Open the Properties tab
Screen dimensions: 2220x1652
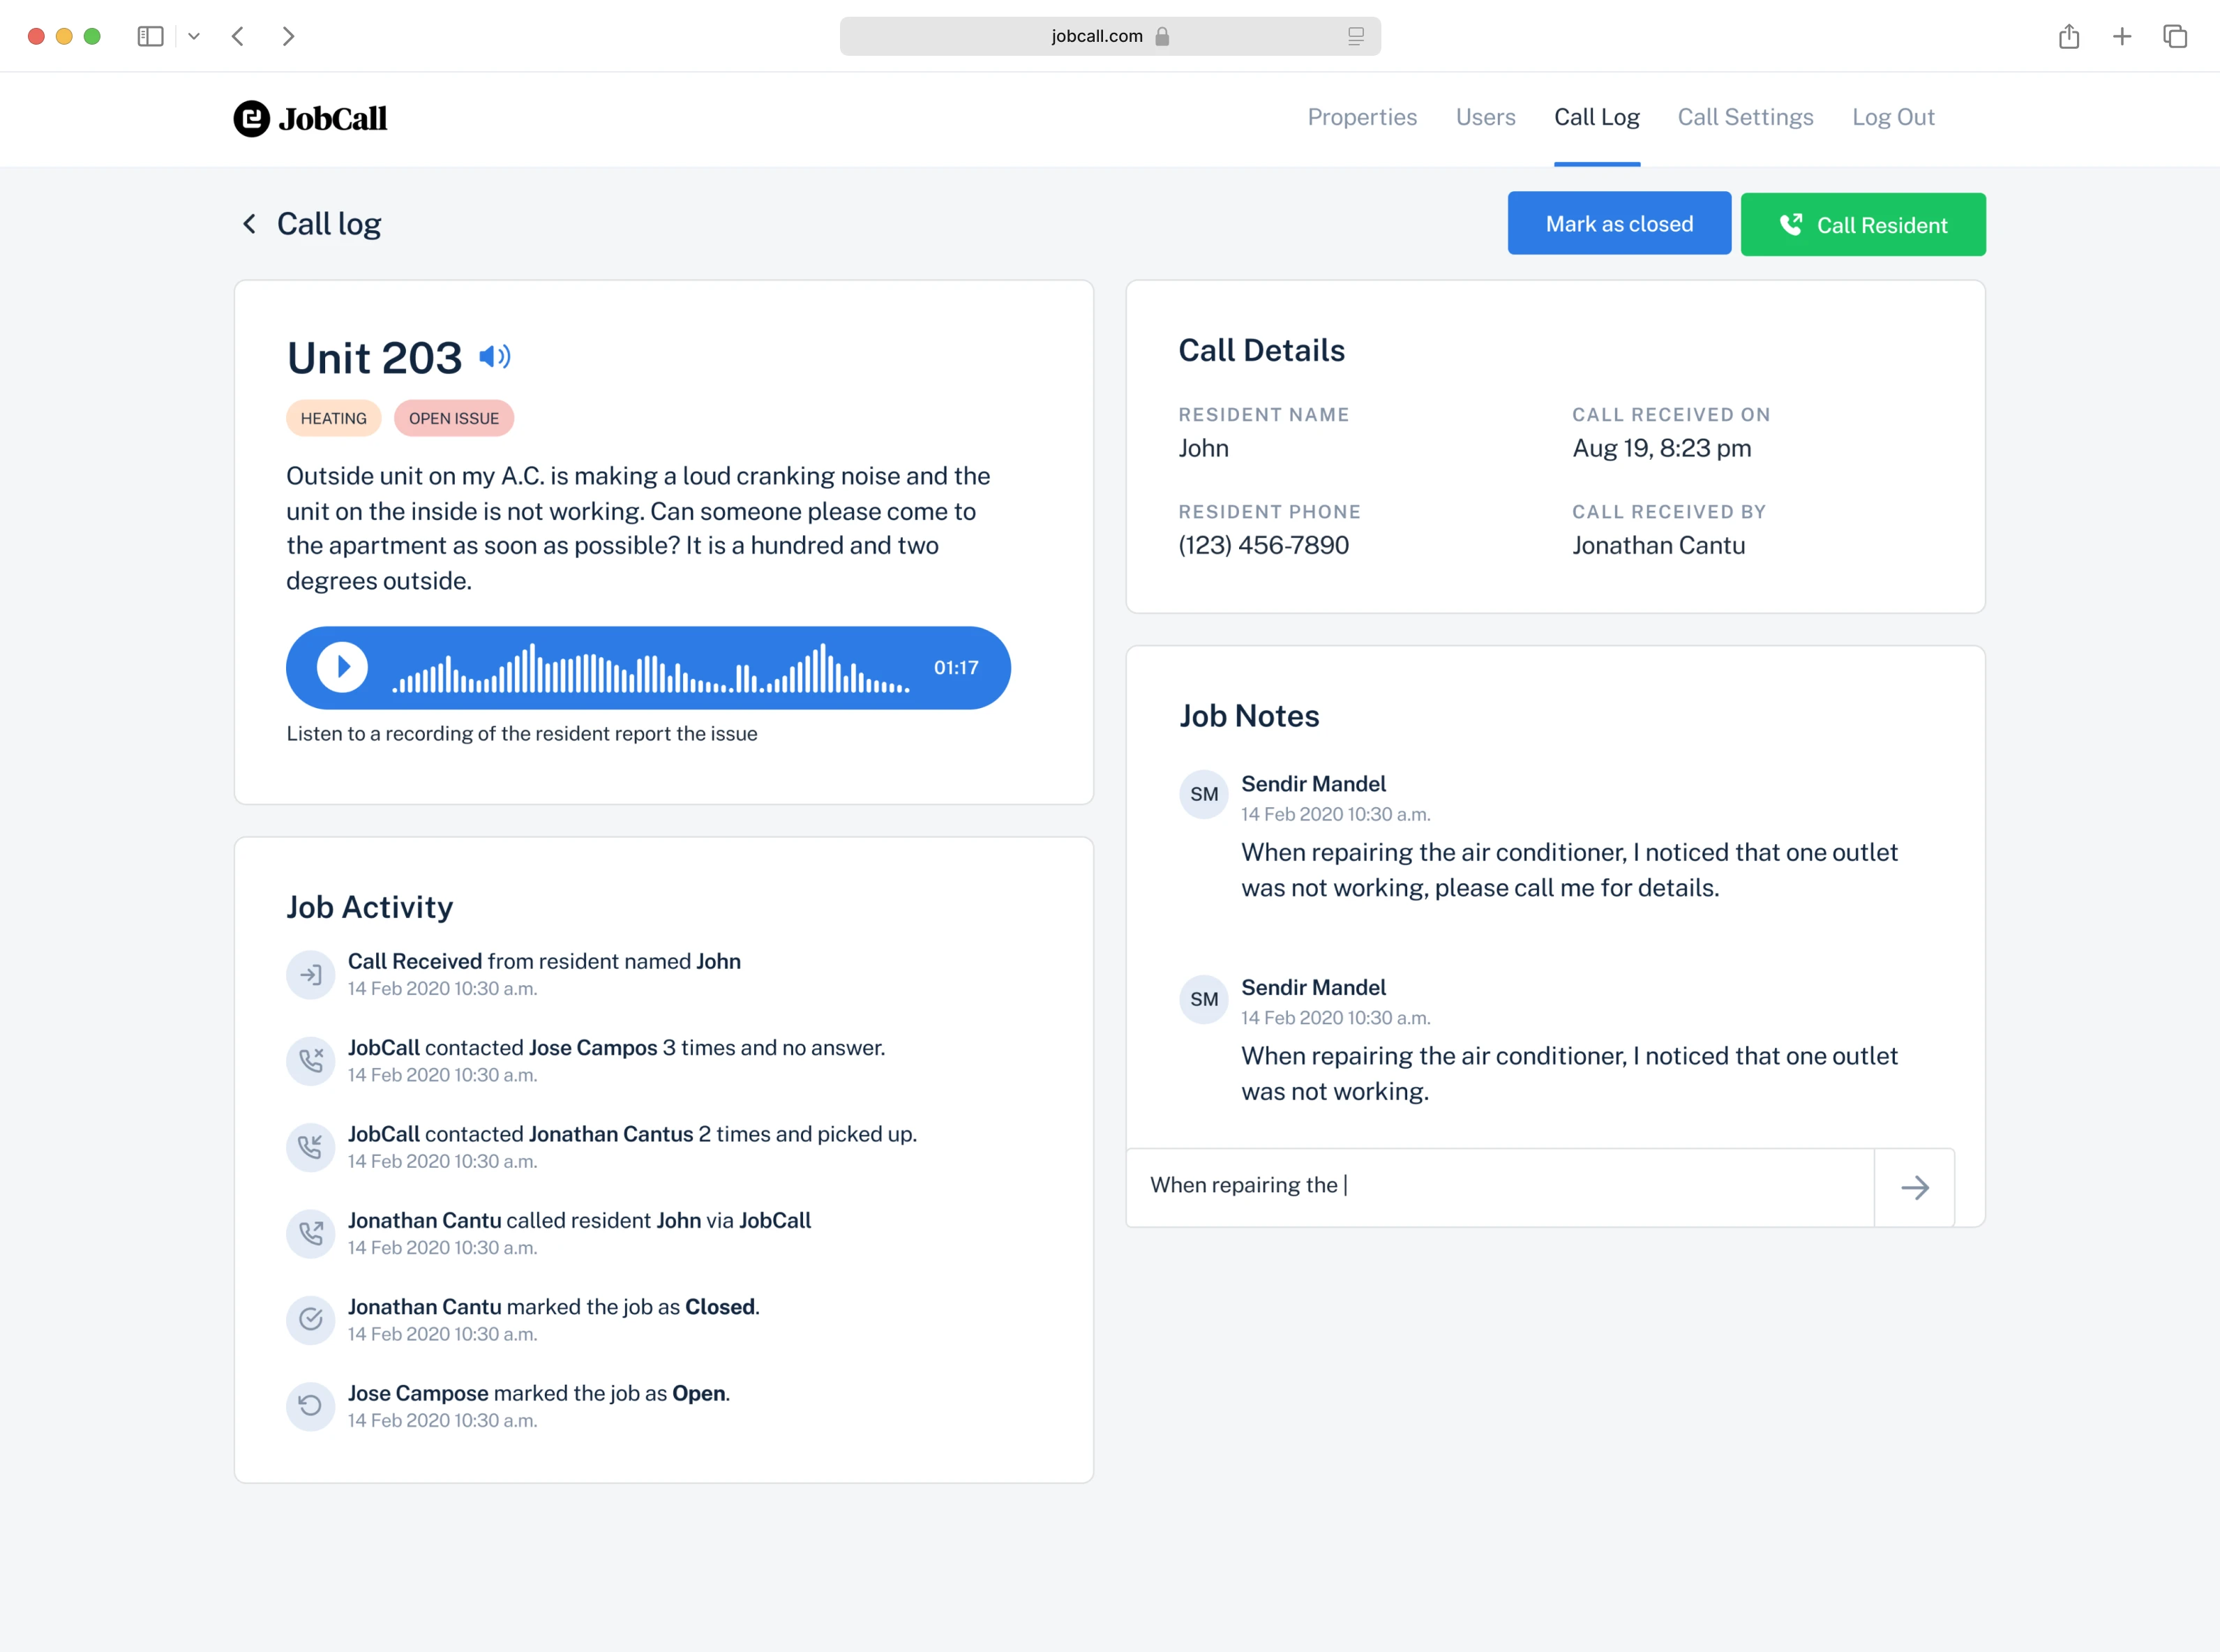pos(1362,117)
